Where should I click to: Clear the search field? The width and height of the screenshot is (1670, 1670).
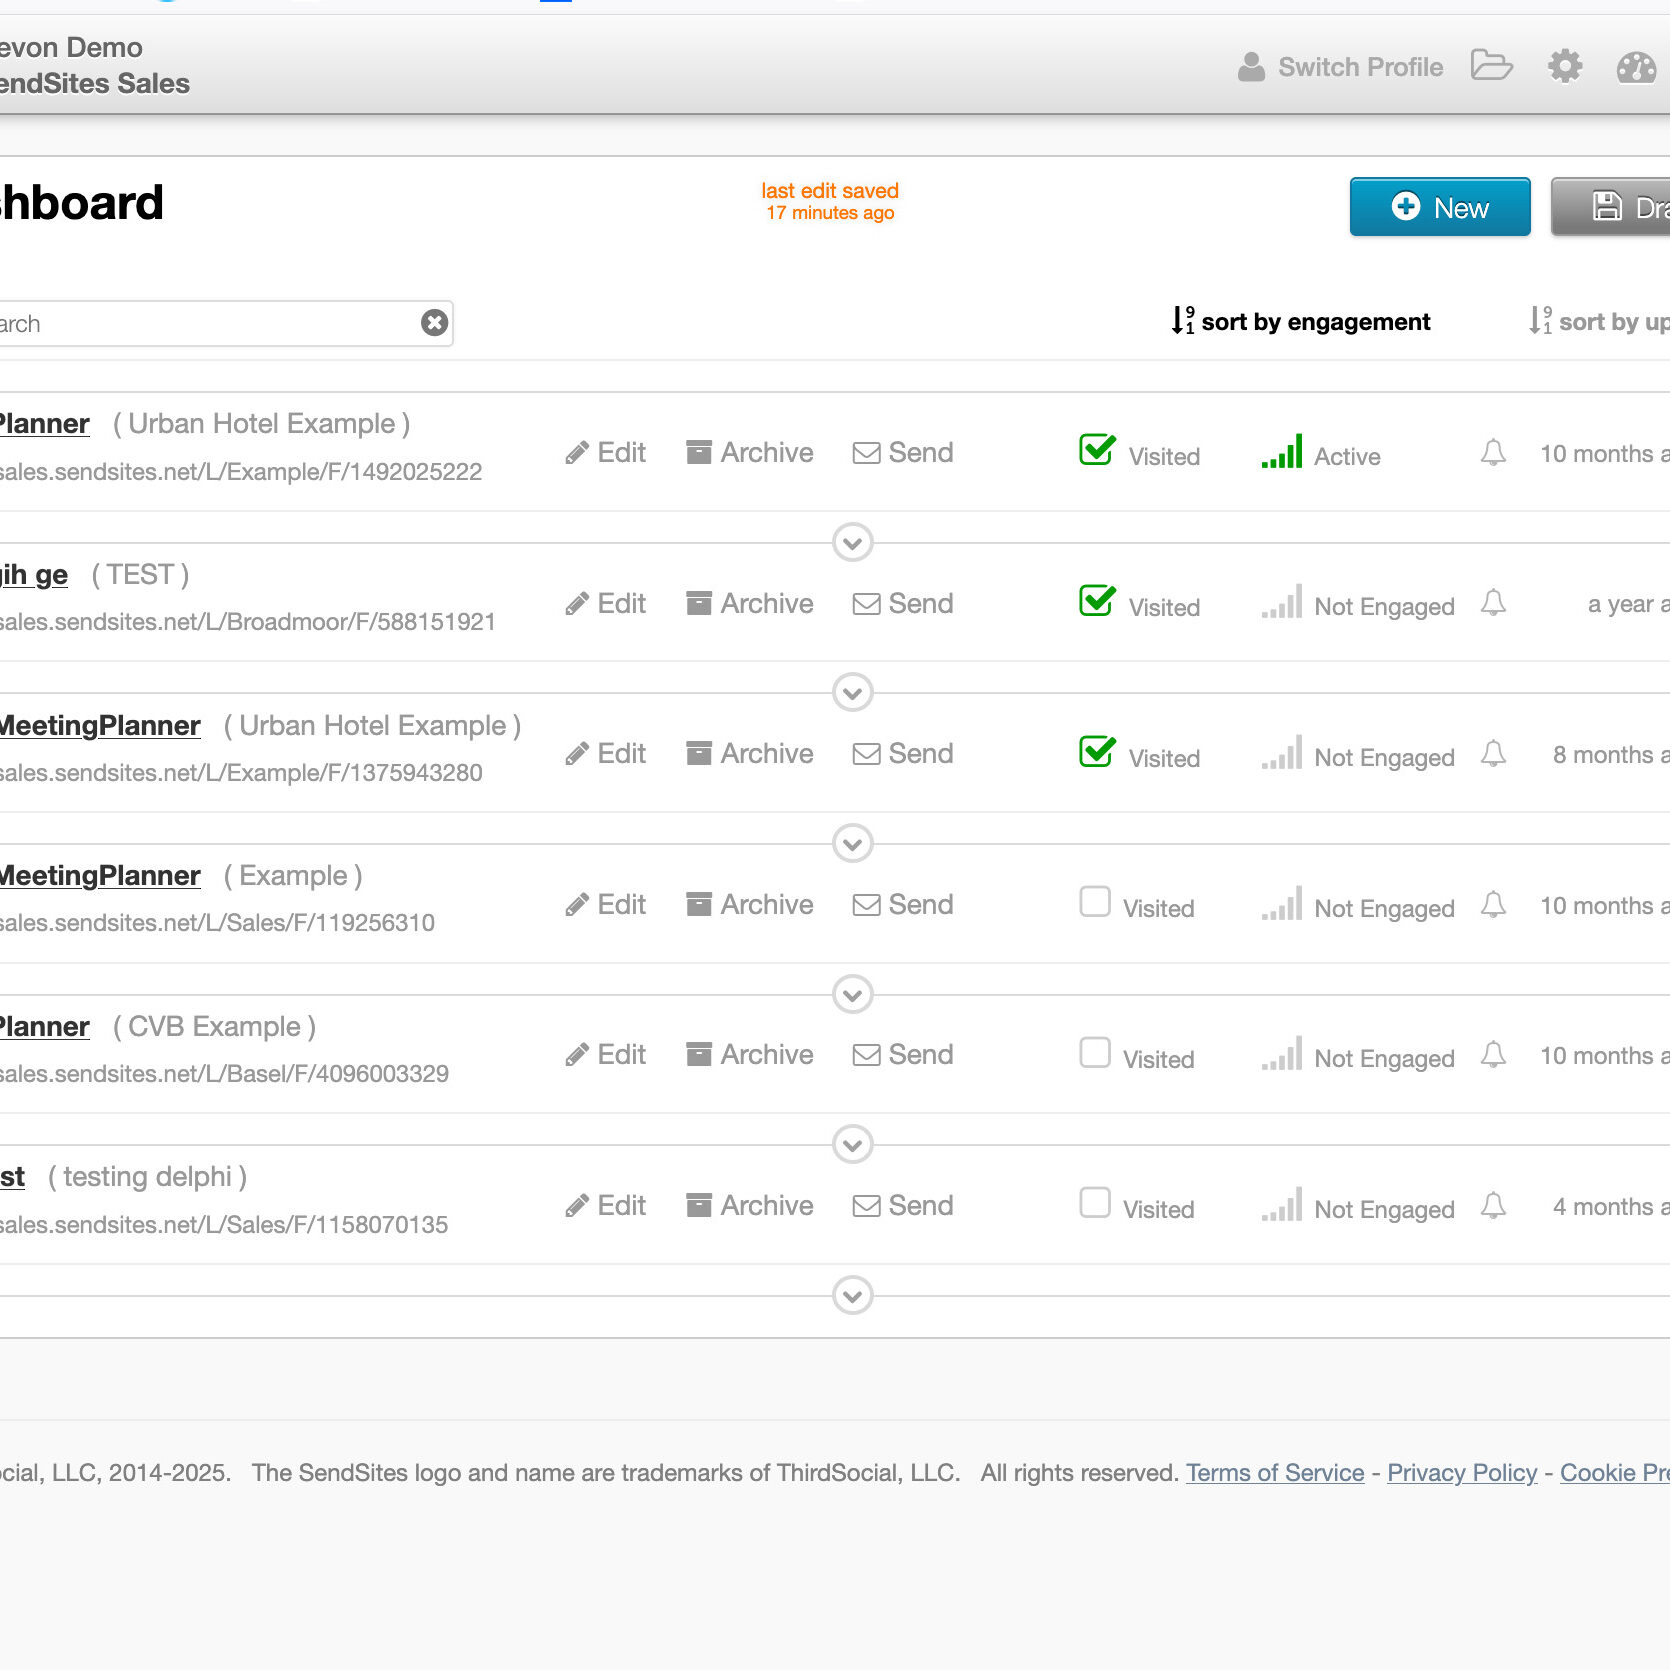(x=433, y=322)
